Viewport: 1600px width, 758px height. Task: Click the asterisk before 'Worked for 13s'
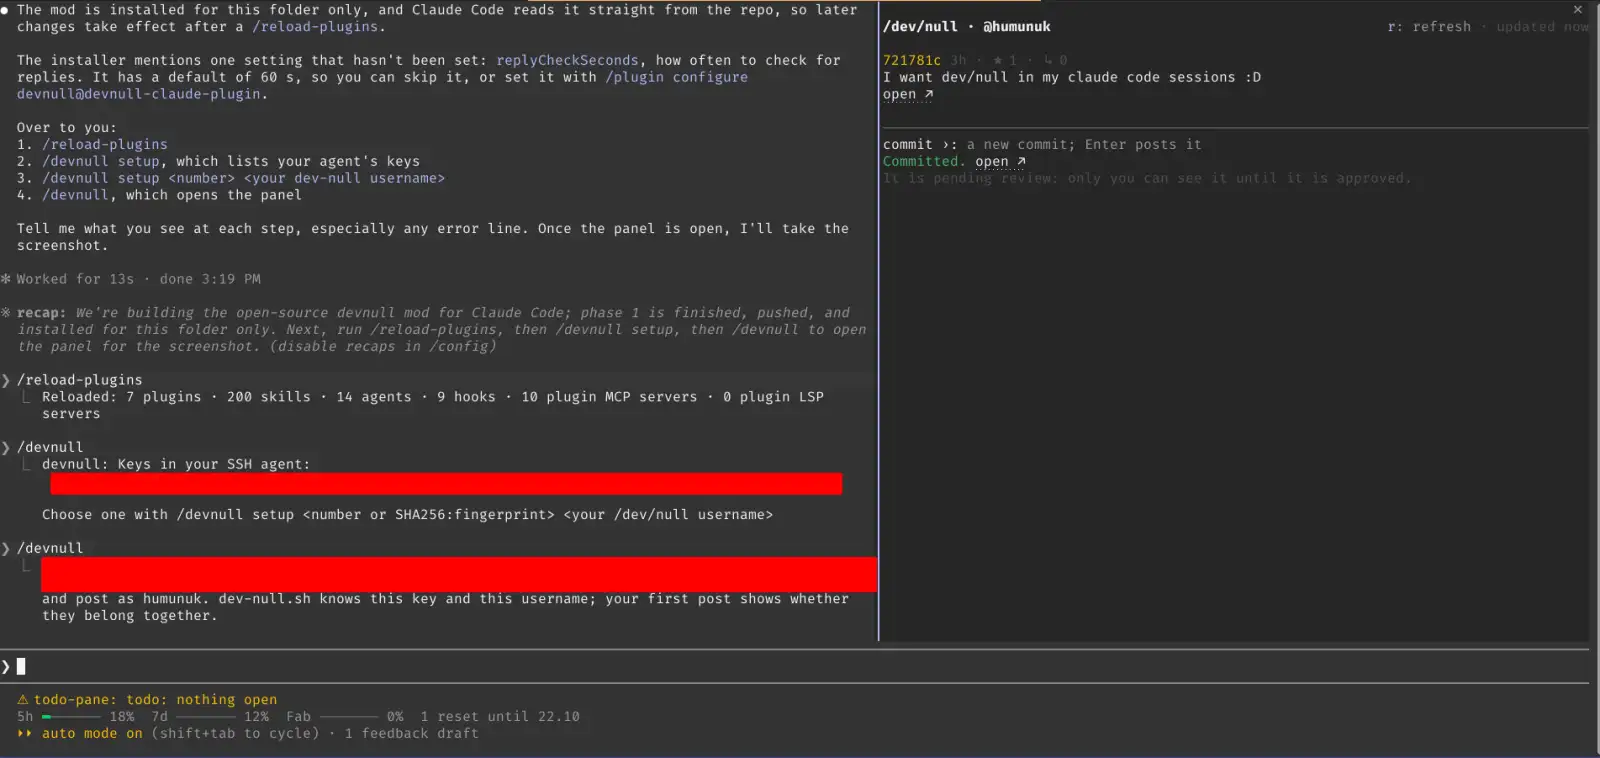pos(6,279)
